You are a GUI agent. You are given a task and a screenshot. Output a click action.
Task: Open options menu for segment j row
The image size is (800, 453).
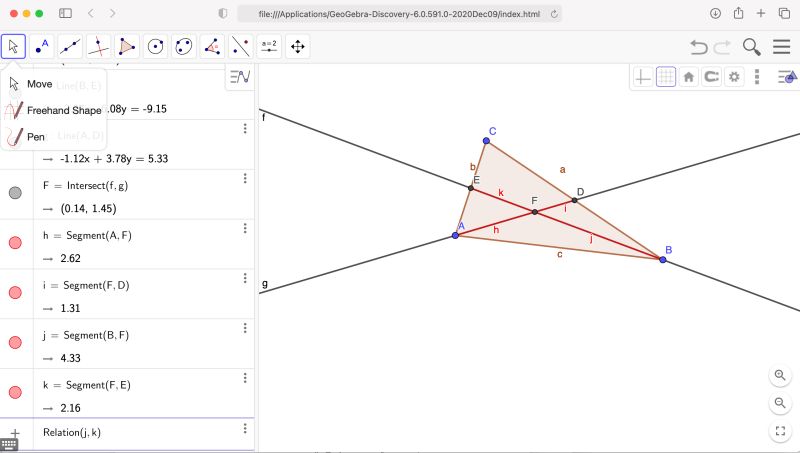245,328
